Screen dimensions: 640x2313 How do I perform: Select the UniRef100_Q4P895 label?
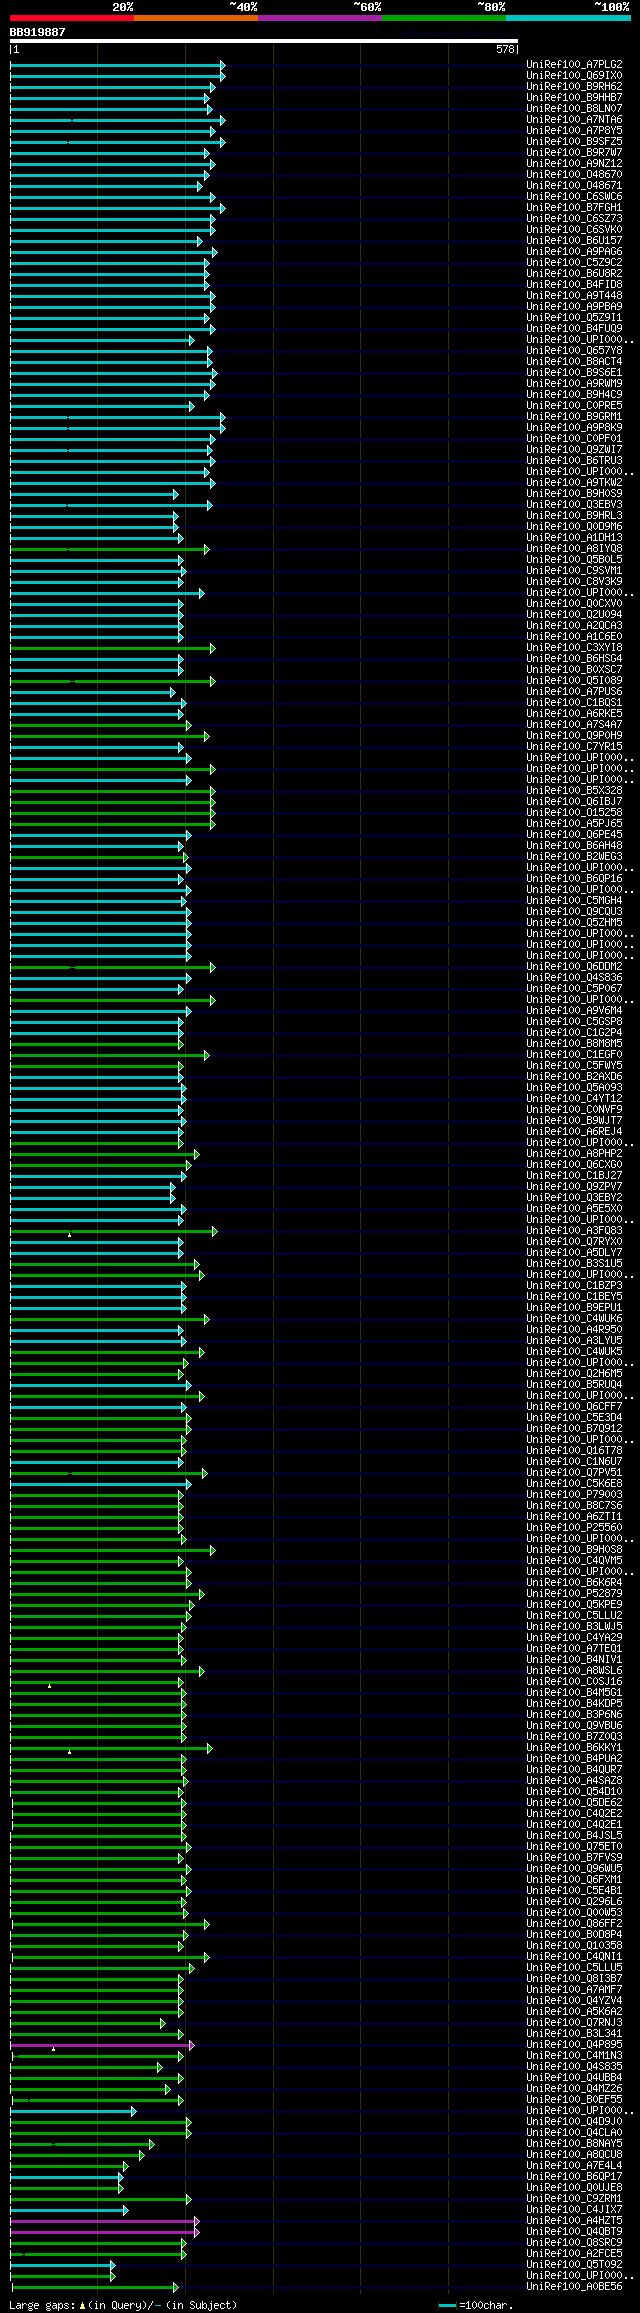[574, 2045]
